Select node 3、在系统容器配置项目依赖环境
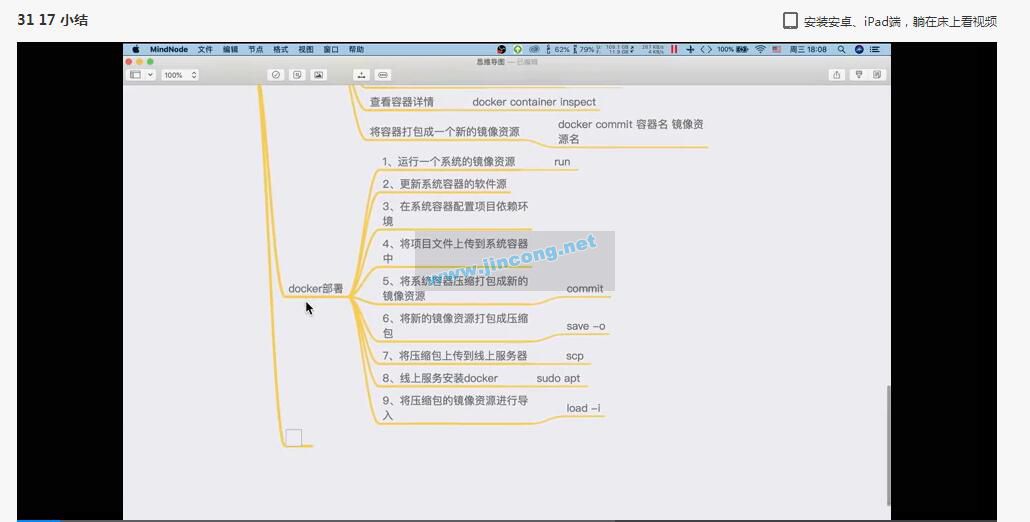Viewport: 1030px width, 522px height. point(455,213)
